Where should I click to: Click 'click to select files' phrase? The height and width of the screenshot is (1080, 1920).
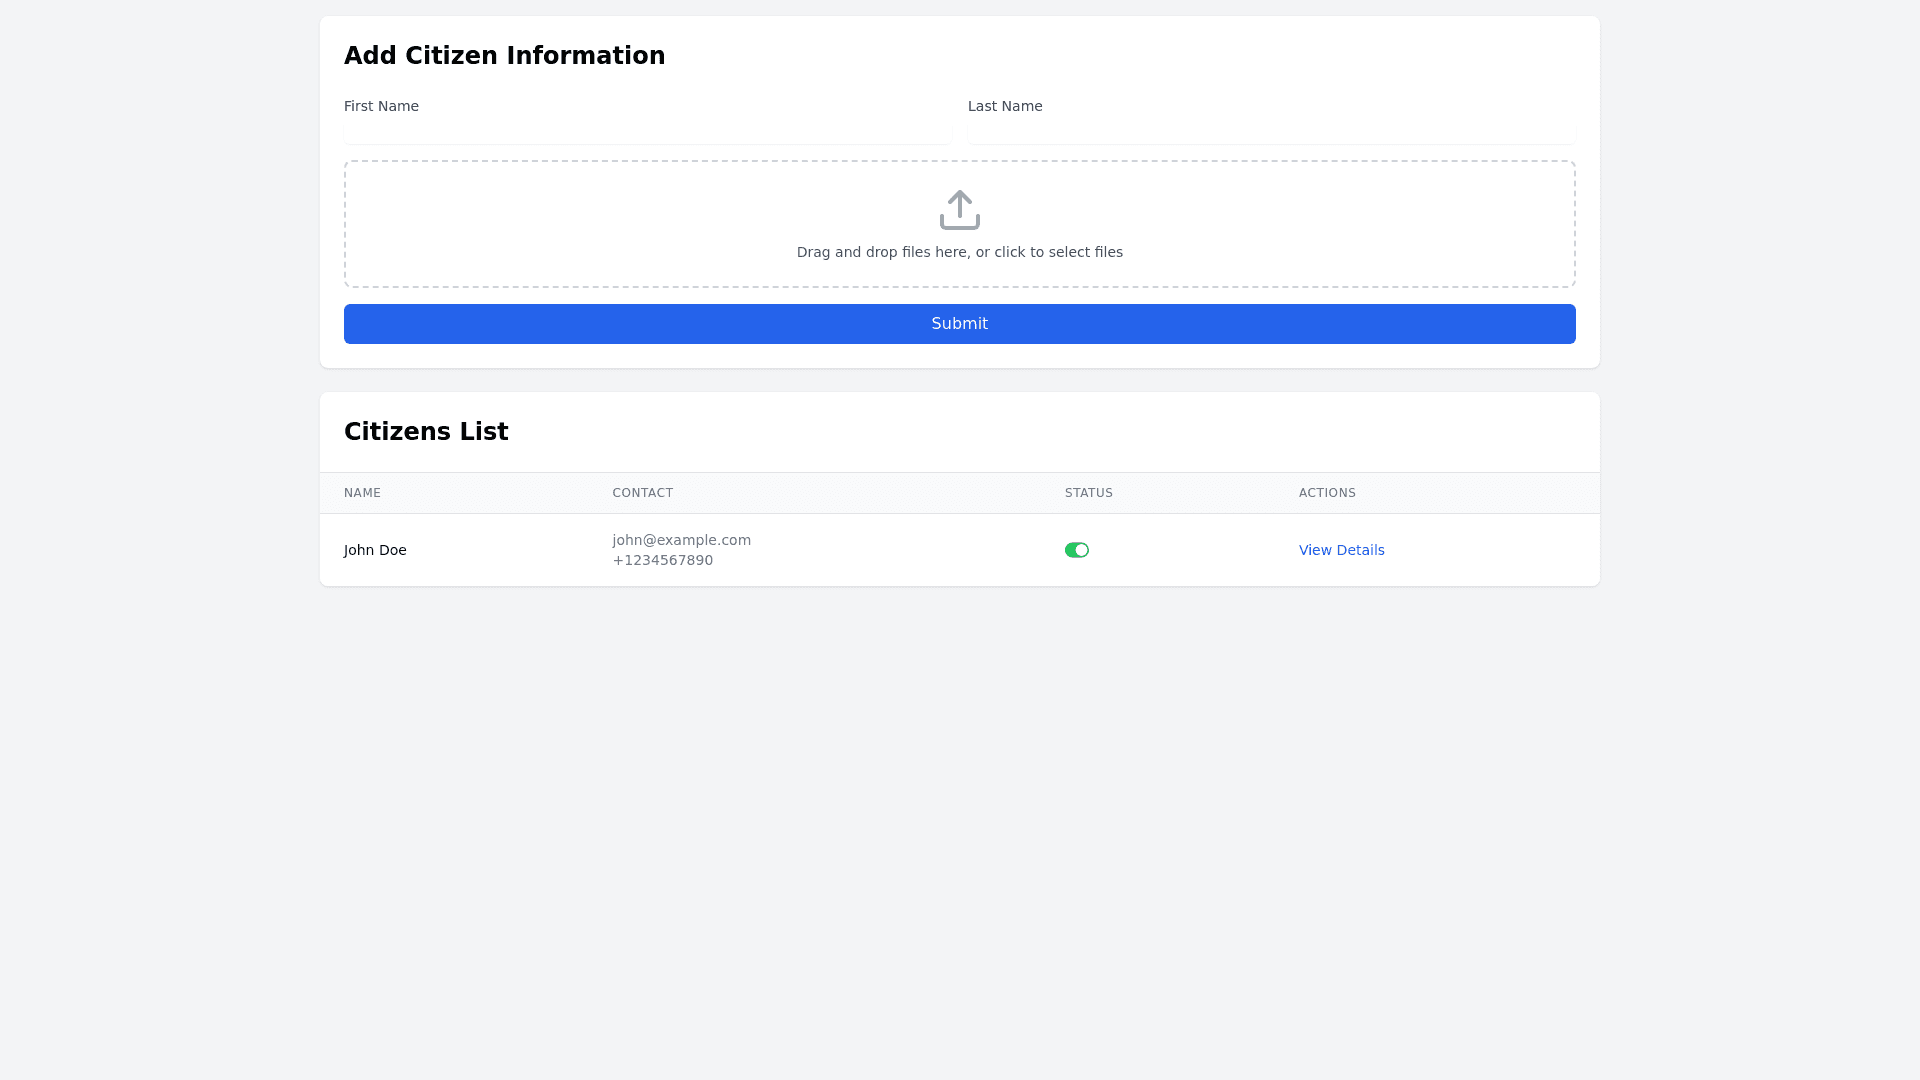[x=1058, y=252]
